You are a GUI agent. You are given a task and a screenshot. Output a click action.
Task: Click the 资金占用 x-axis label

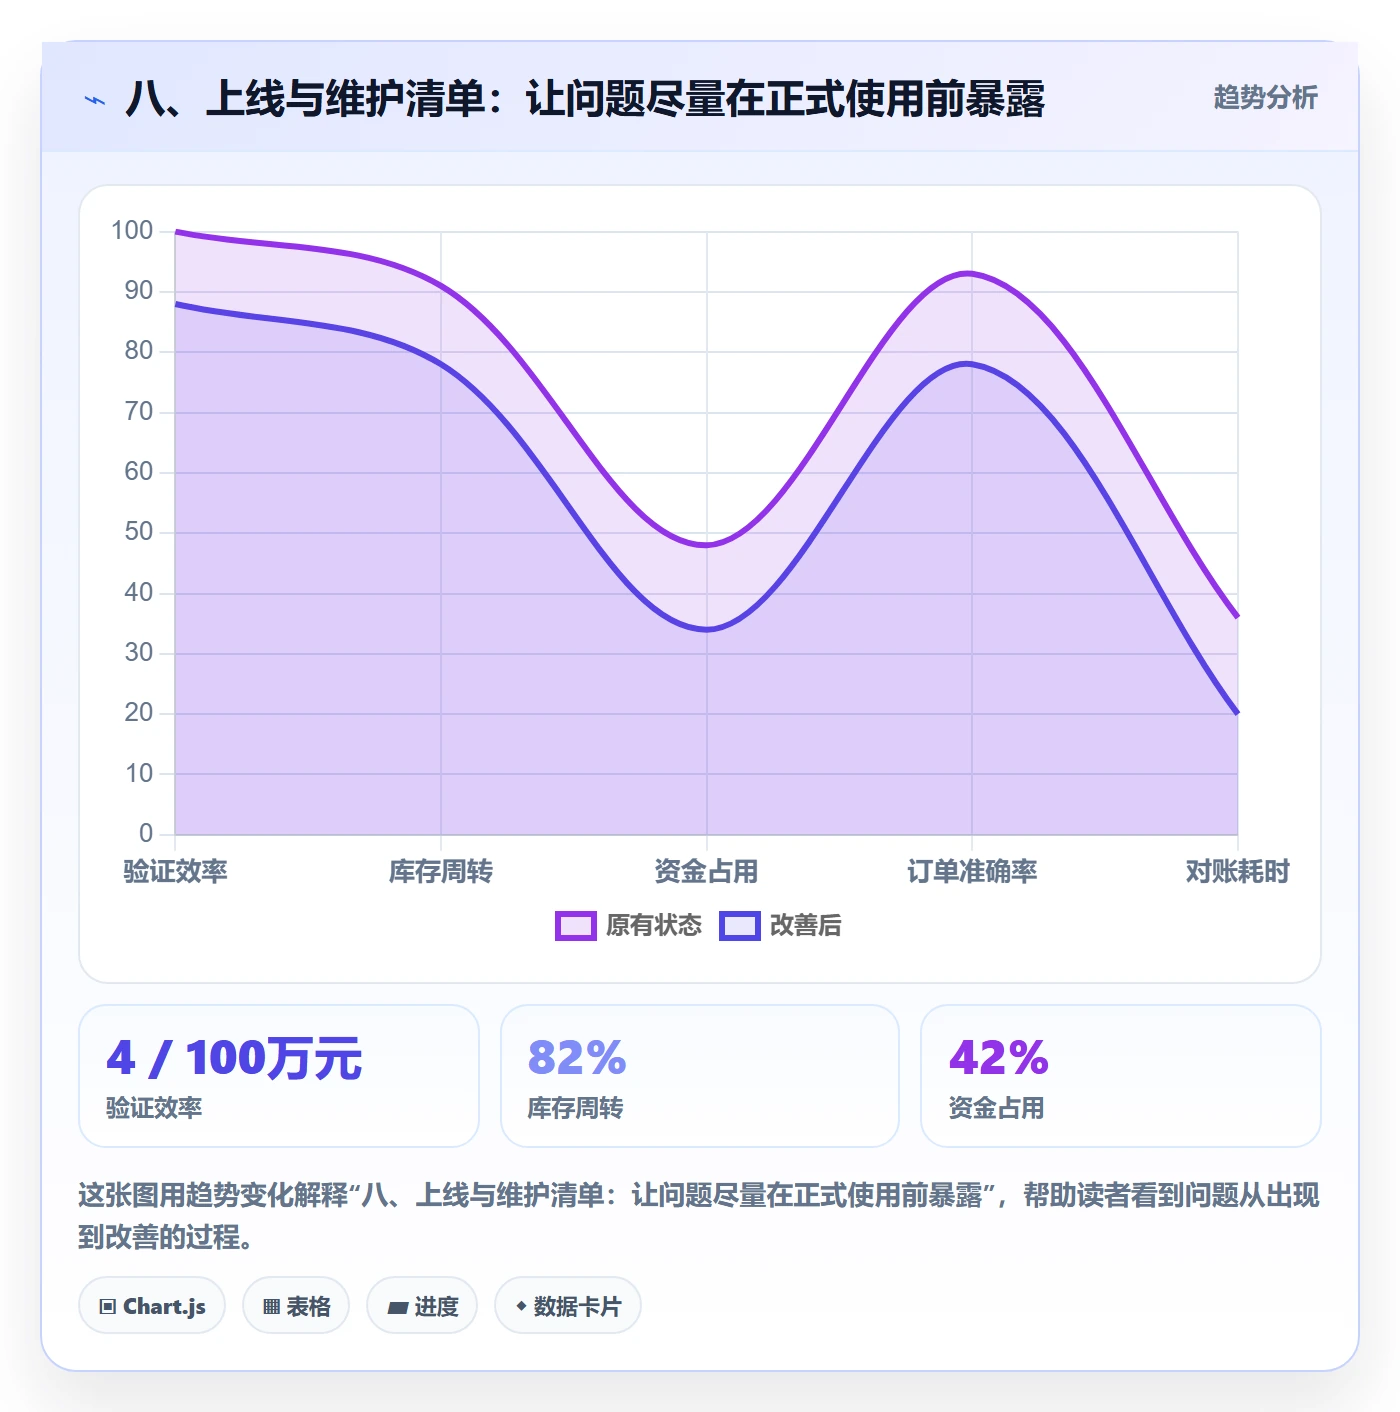point(706,871)
